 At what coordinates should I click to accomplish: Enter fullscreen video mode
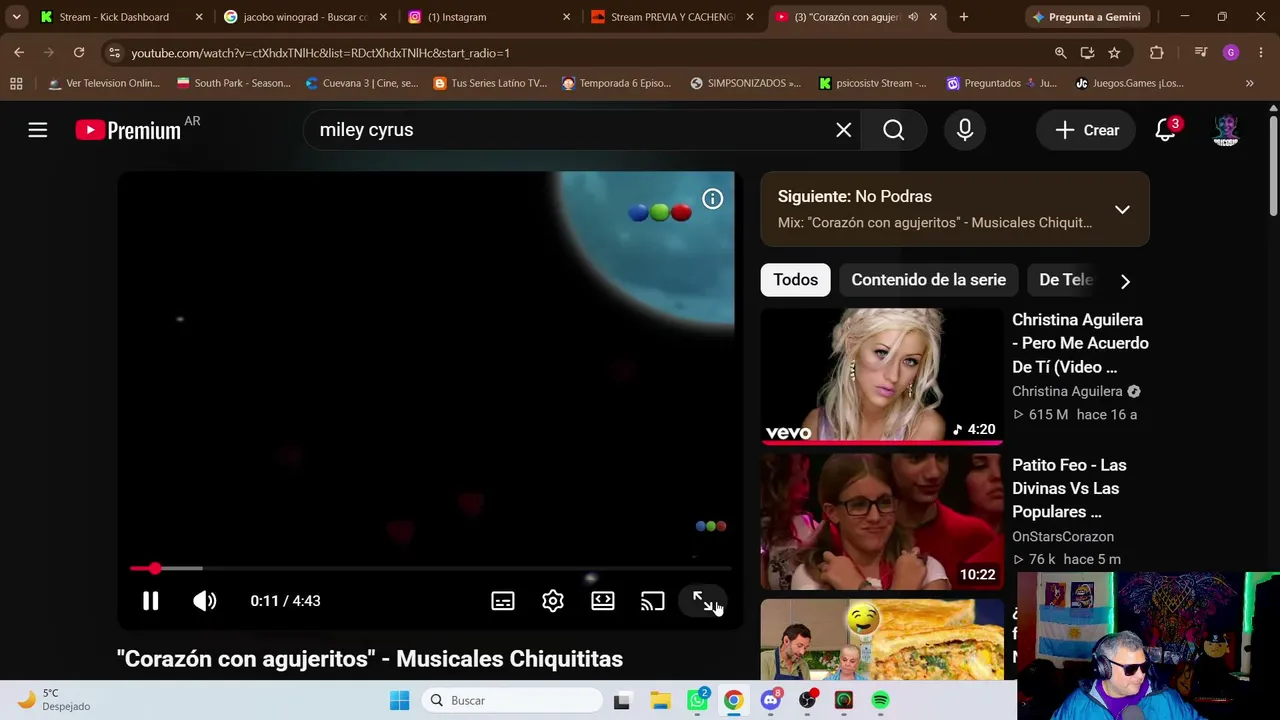(703, 601)
